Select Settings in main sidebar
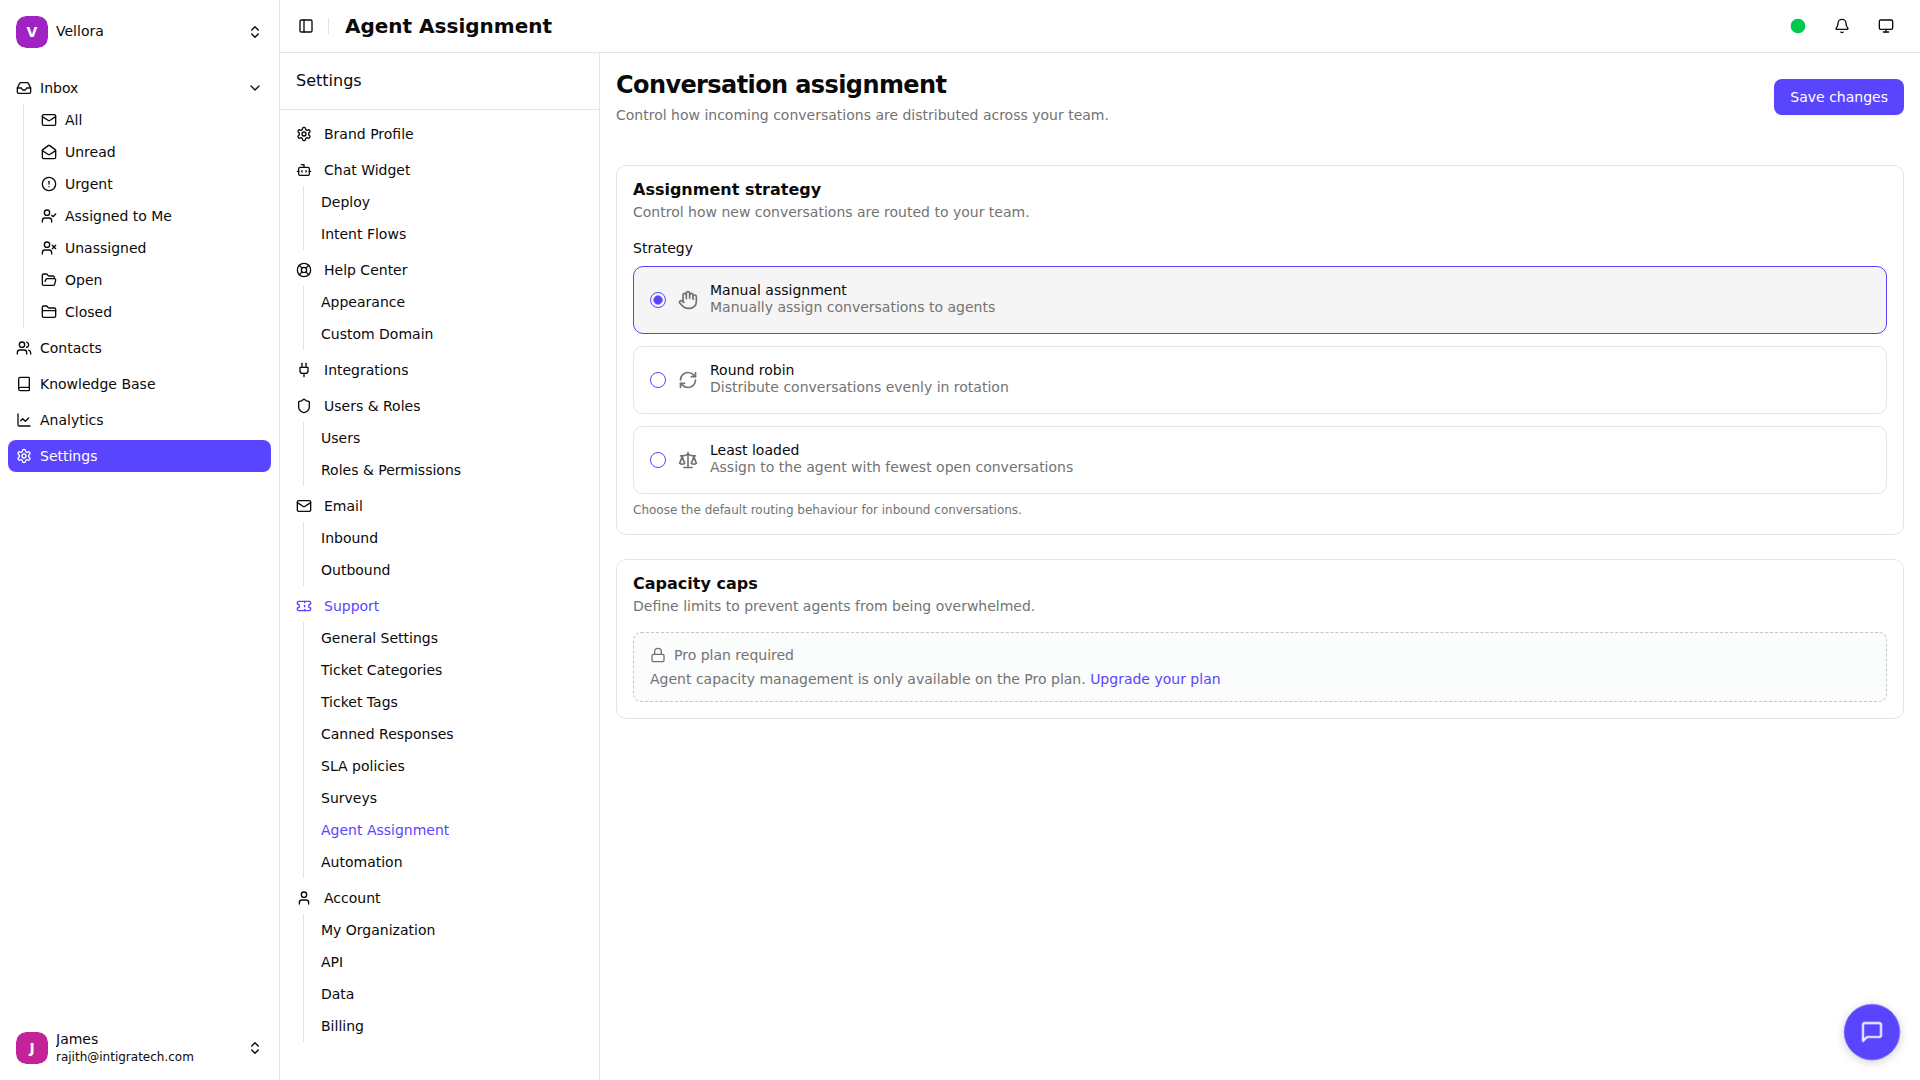The image size is (1920, 1080). point(139,456)
